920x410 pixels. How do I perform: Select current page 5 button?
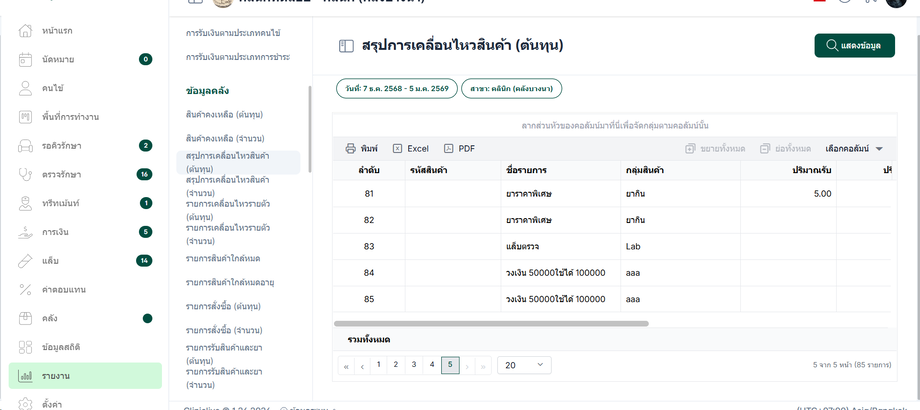(x=450, y=365)
